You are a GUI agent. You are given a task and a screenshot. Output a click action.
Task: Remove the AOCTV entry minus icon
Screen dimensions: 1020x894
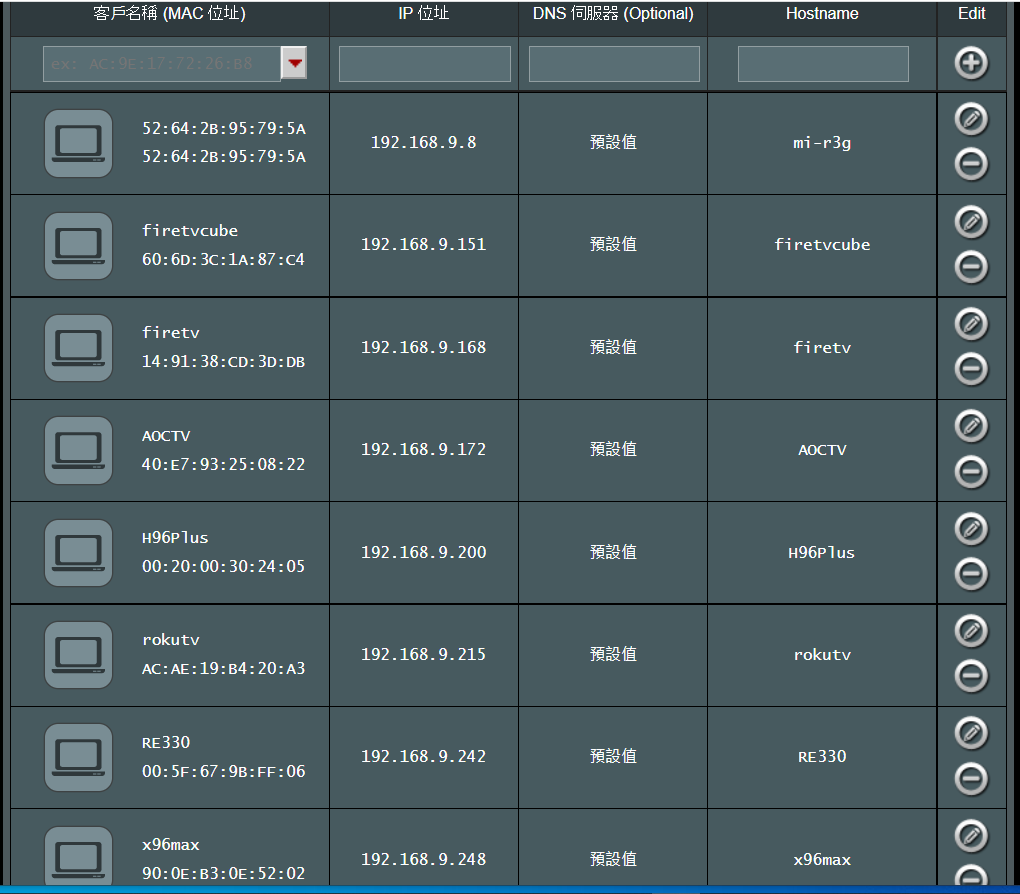pos(971,471)
